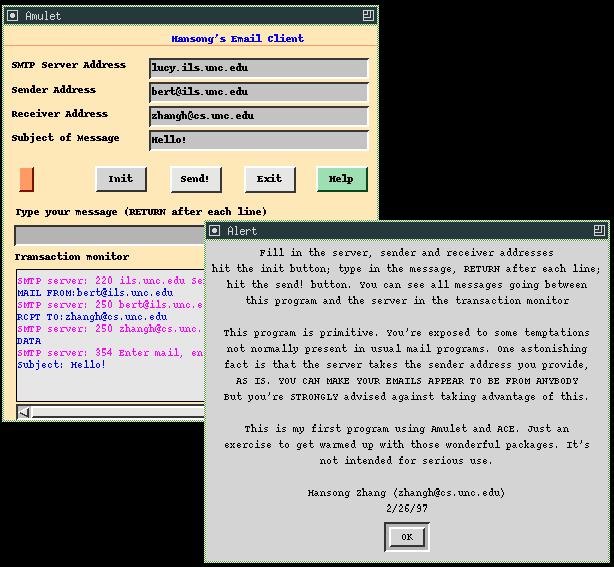This screenshot has width=614, height=567.
Task: Click the Subject of Message field
Action: (258, 140)
